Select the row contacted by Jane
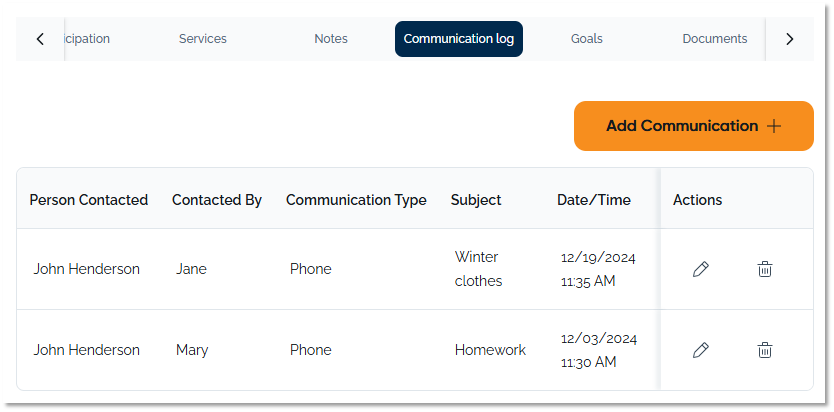This screenshot has width=834, height=412. coord(191,269)
